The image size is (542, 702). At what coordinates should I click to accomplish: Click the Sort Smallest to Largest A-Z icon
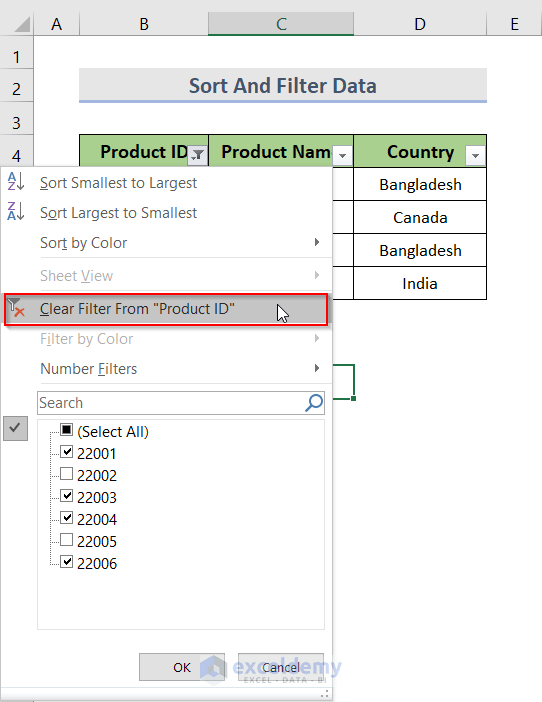(16, 182)
